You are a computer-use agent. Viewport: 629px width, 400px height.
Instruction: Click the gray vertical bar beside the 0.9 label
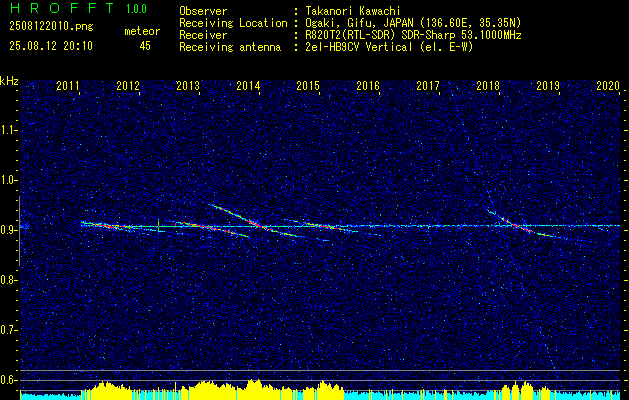[19, 231]
